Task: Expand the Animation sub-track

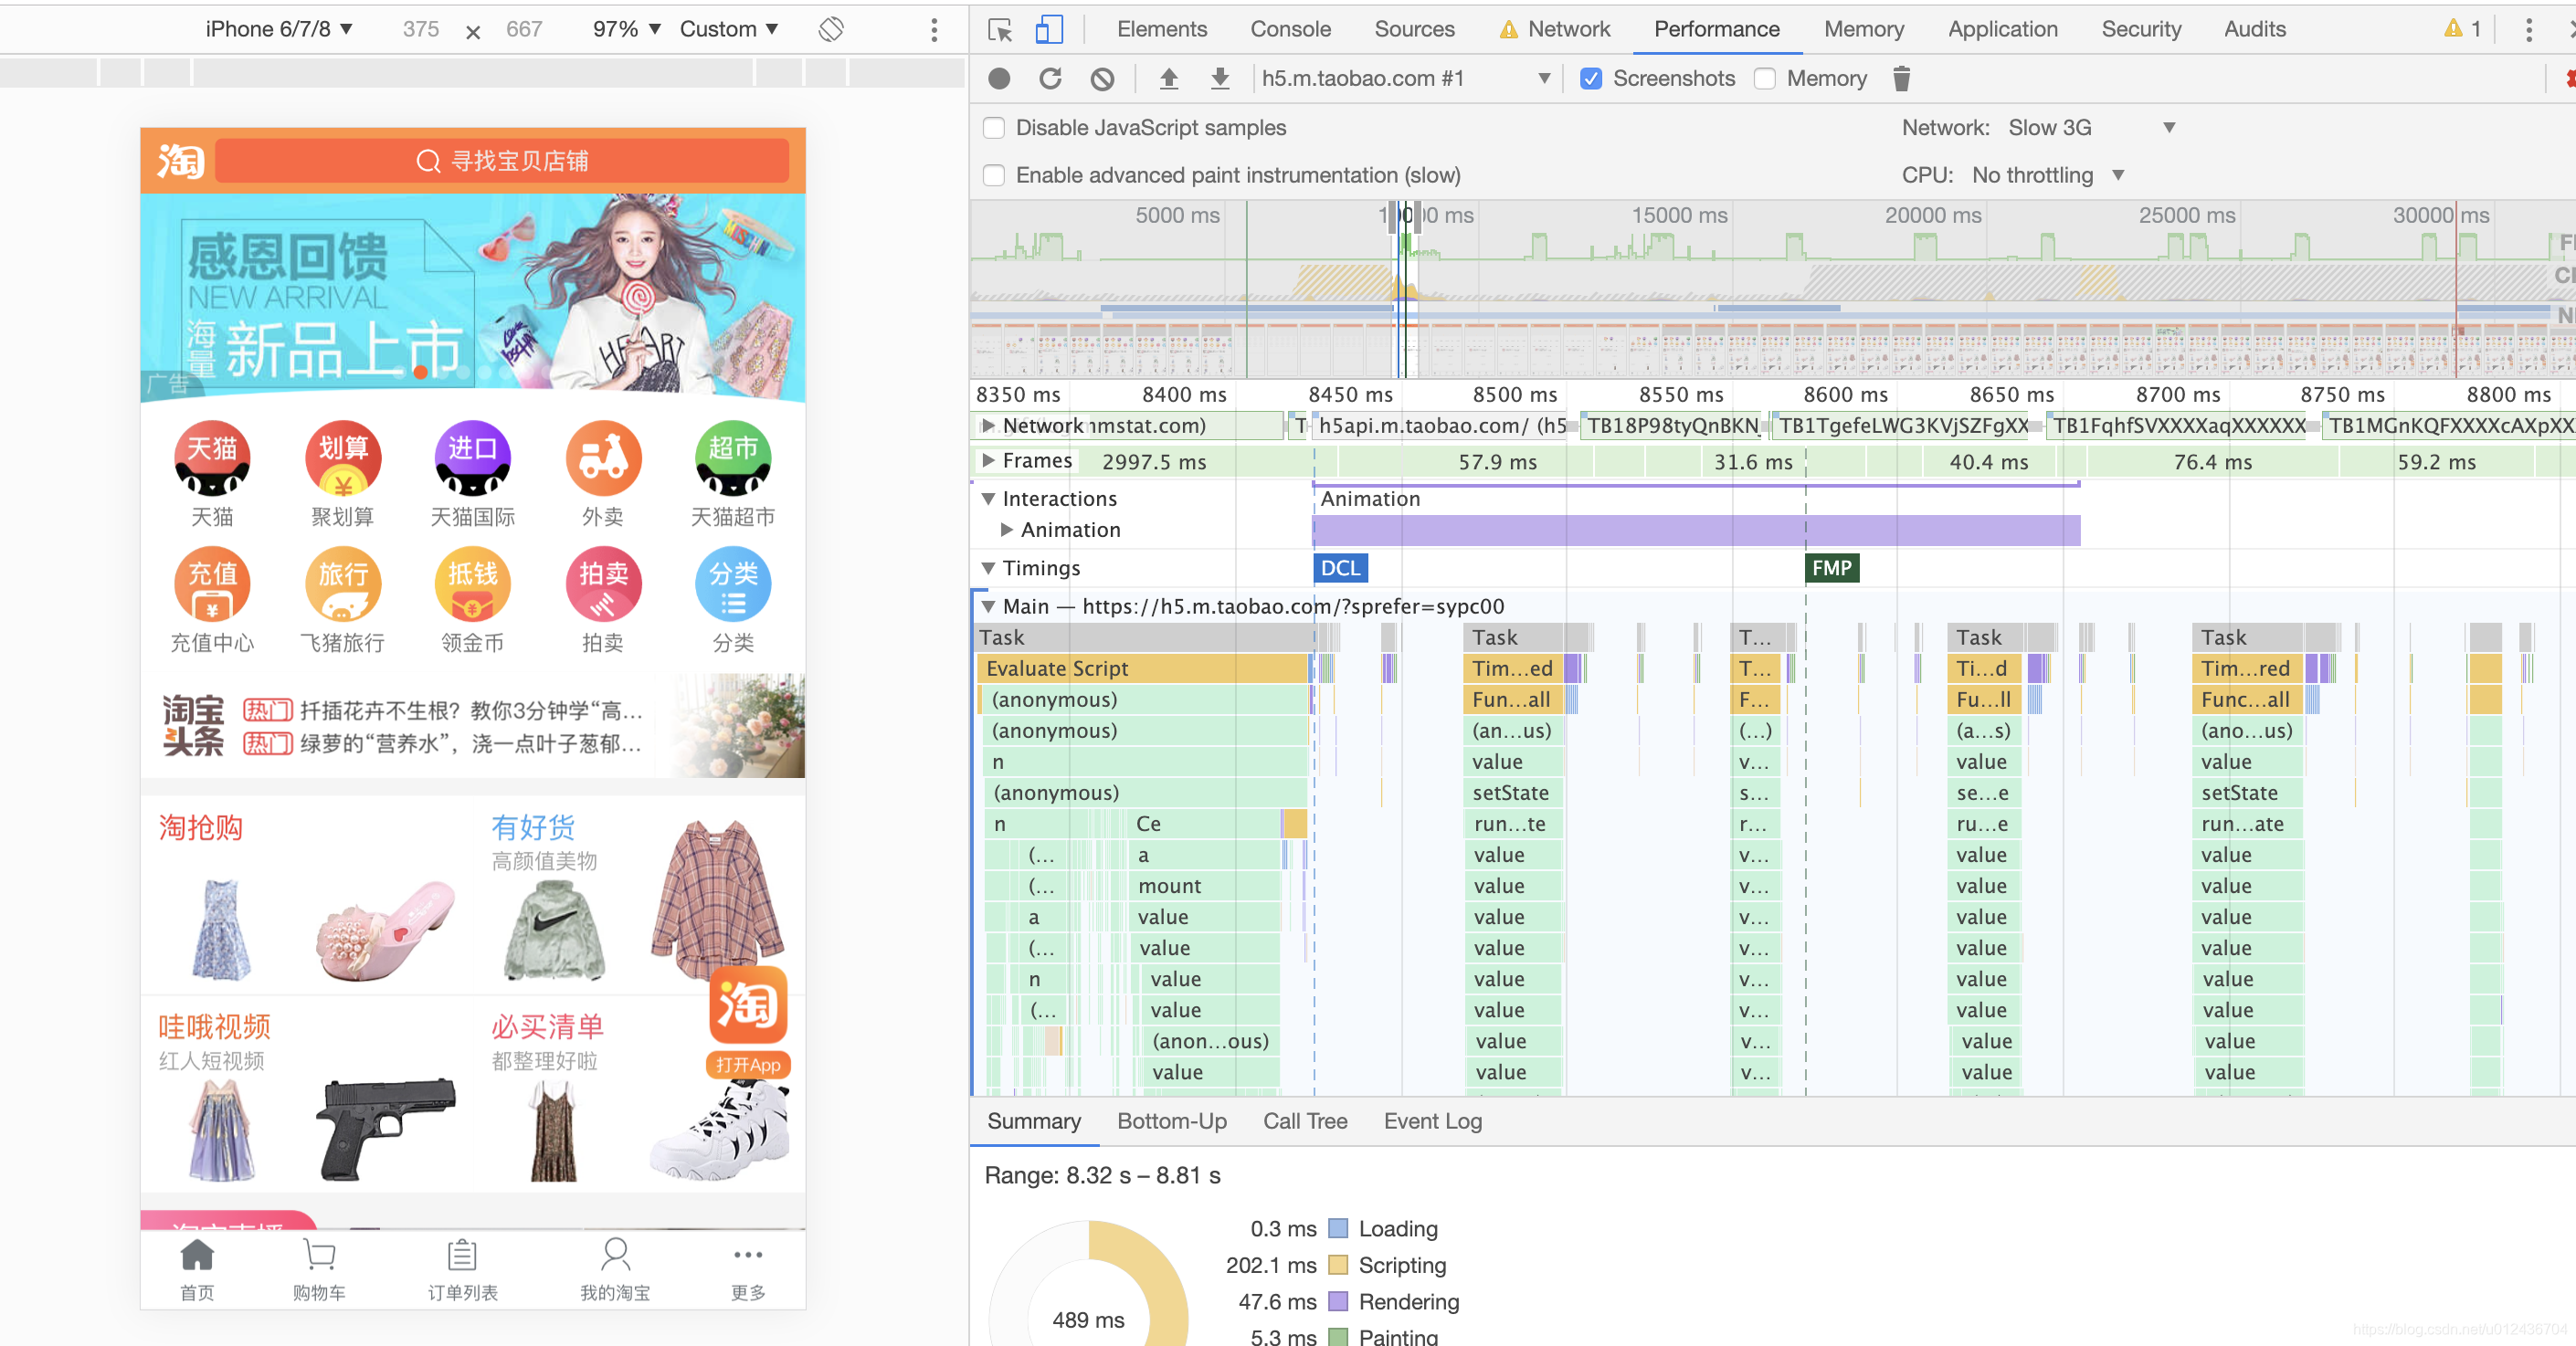Action: click(1007, 530)
